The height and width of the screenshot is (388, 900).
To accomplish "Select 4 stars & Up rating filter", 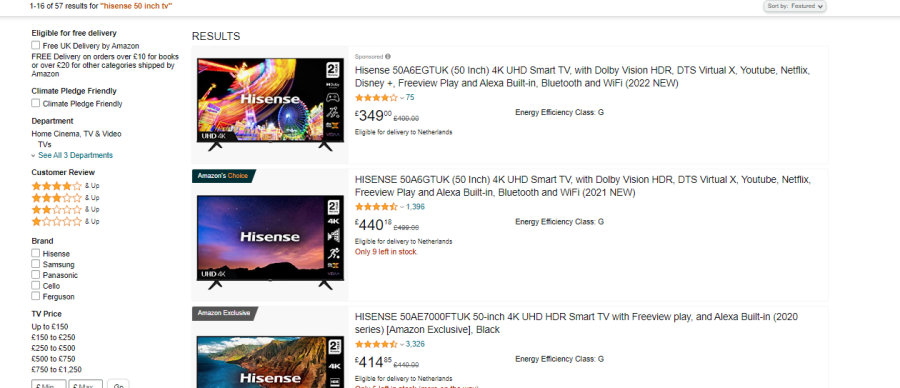I will [x=65, y=186].
